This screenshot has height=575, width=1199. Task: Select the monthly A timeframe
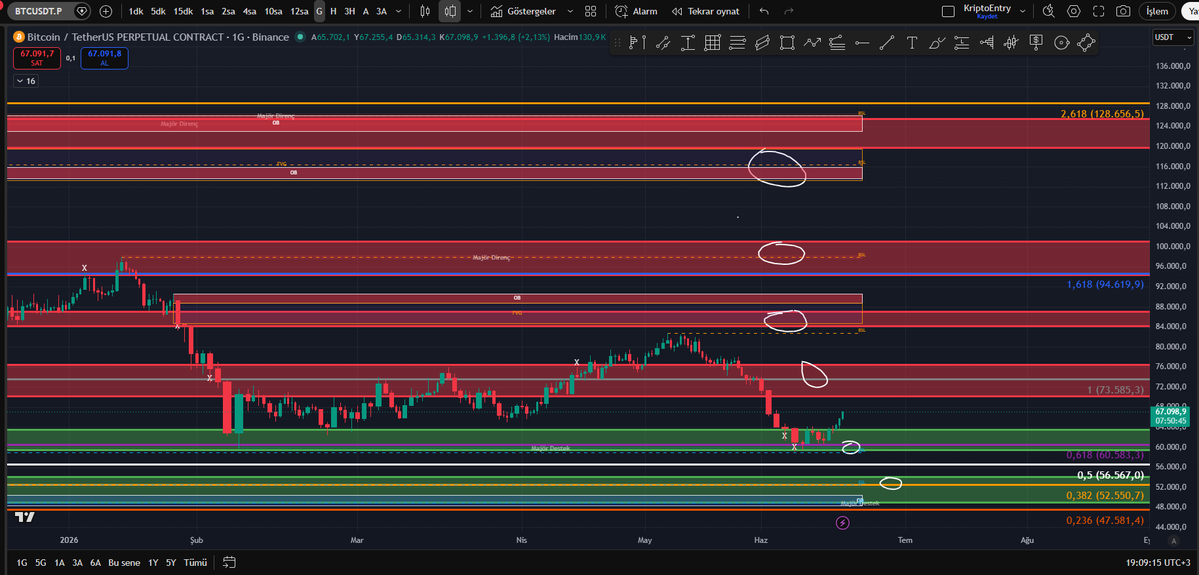pyautogui.click(x=366, y=11)
